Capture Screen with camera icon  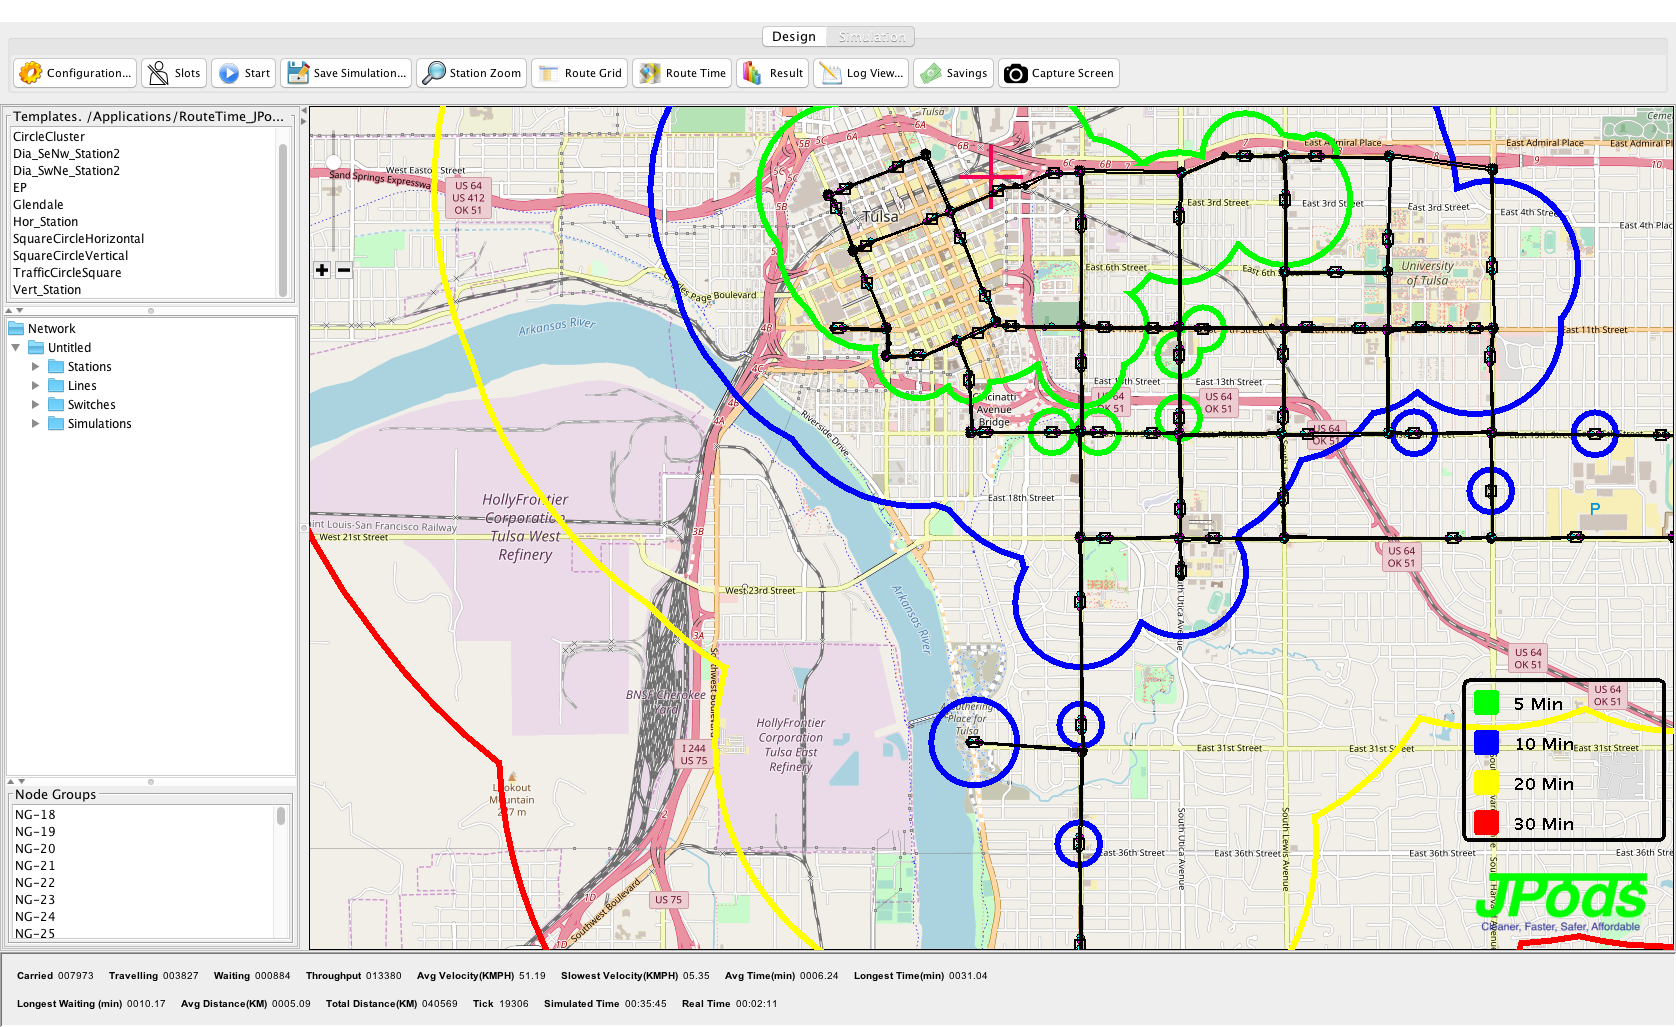[x=1015, y=73]
